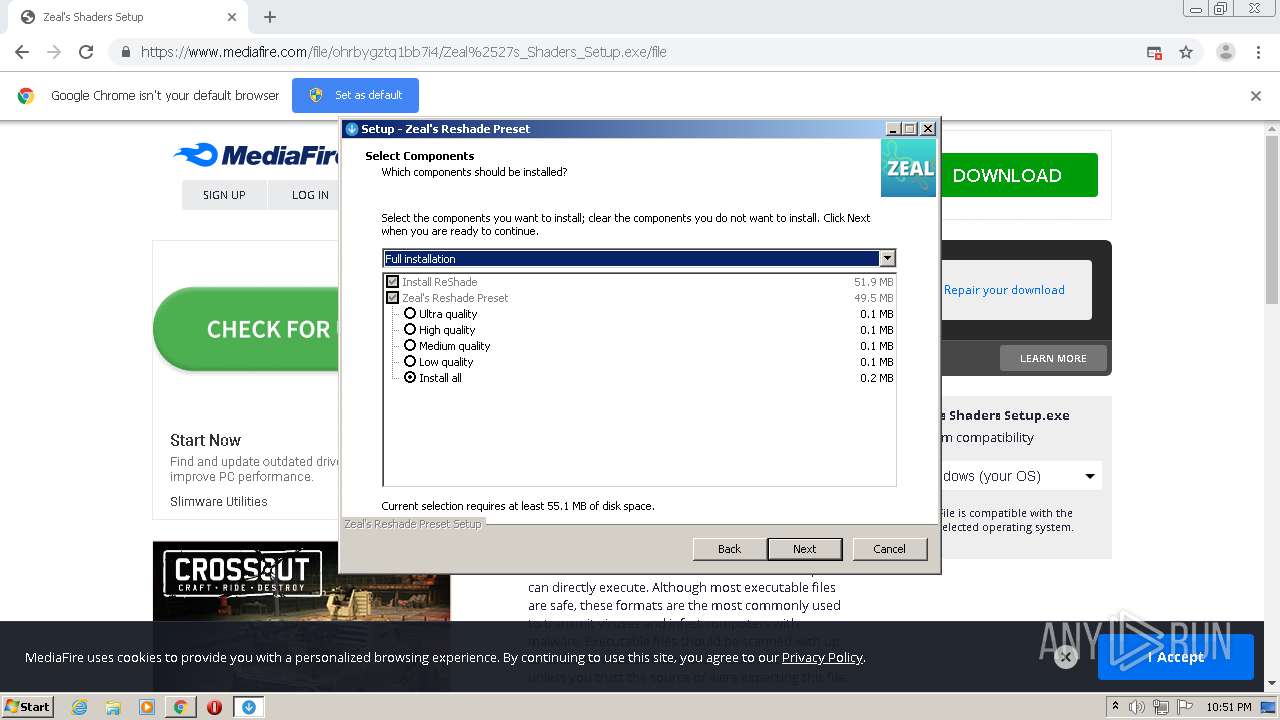The width and height of the screenshot is (1280, 720).
Task: Click the Start Now ad heading
Action: (x=205, y=440)
